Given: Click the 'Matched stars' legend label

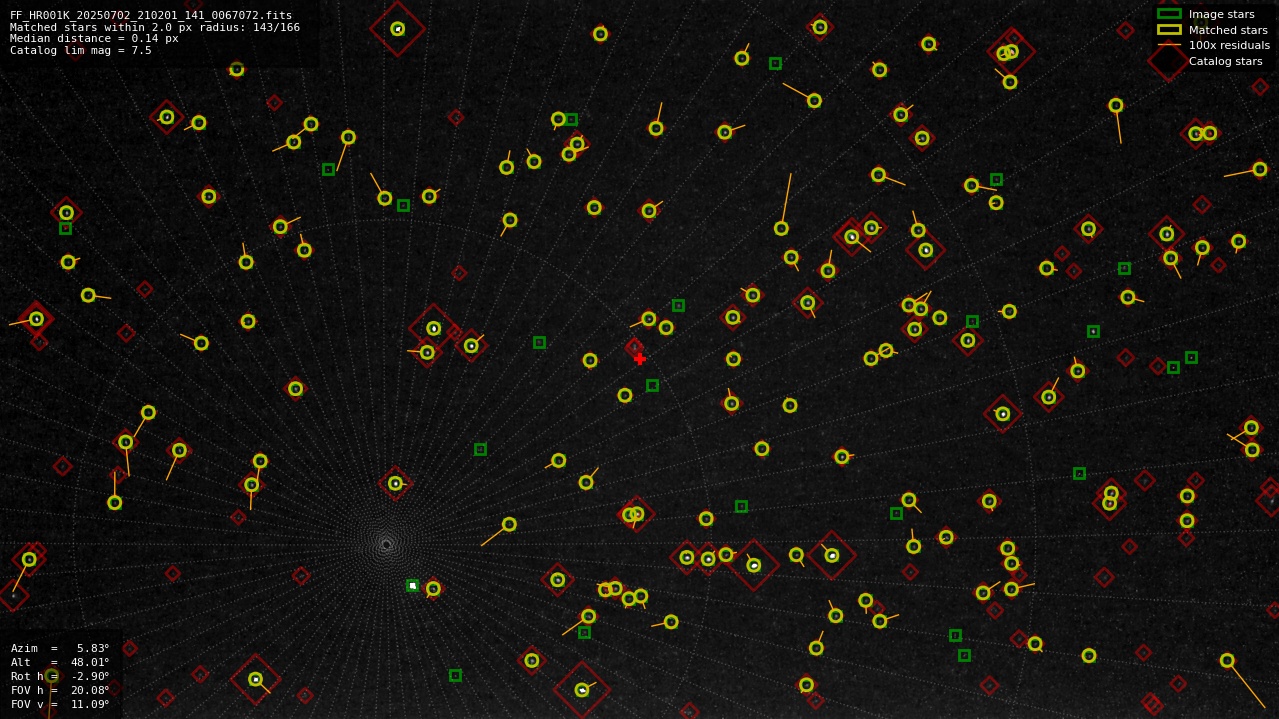Looking at the screenshot, I should pos(1228,30).
